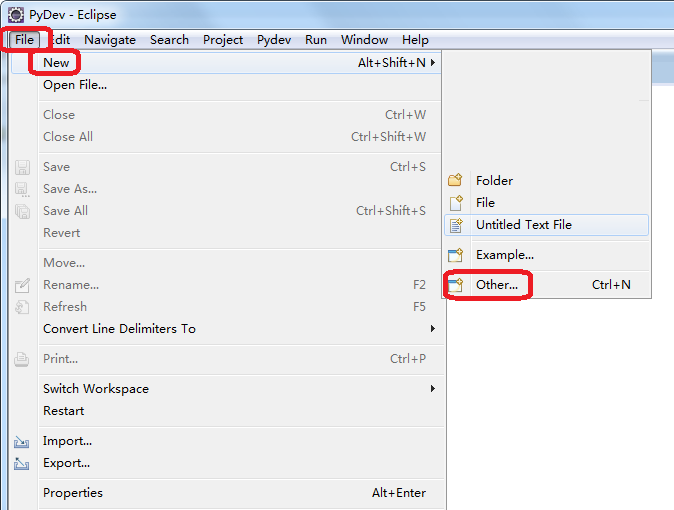Viewport: 674px width, 510px height.
Task: Expand the New submenu arrow
Action: pyautogui.click(x=433, y=63)
